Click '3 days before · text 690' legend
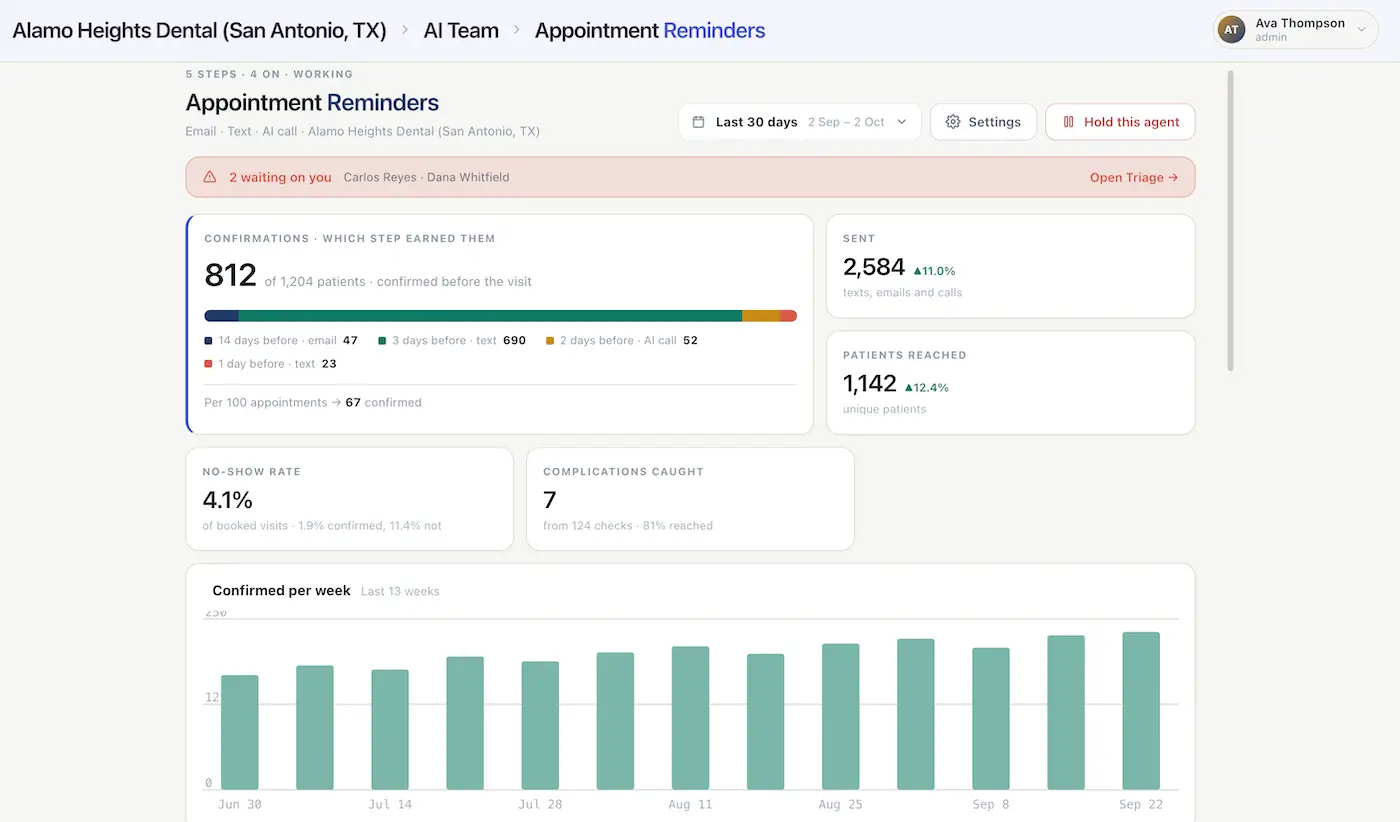Screen dimensions: 1400x822 pyautogui.click(x=452, y=341)
